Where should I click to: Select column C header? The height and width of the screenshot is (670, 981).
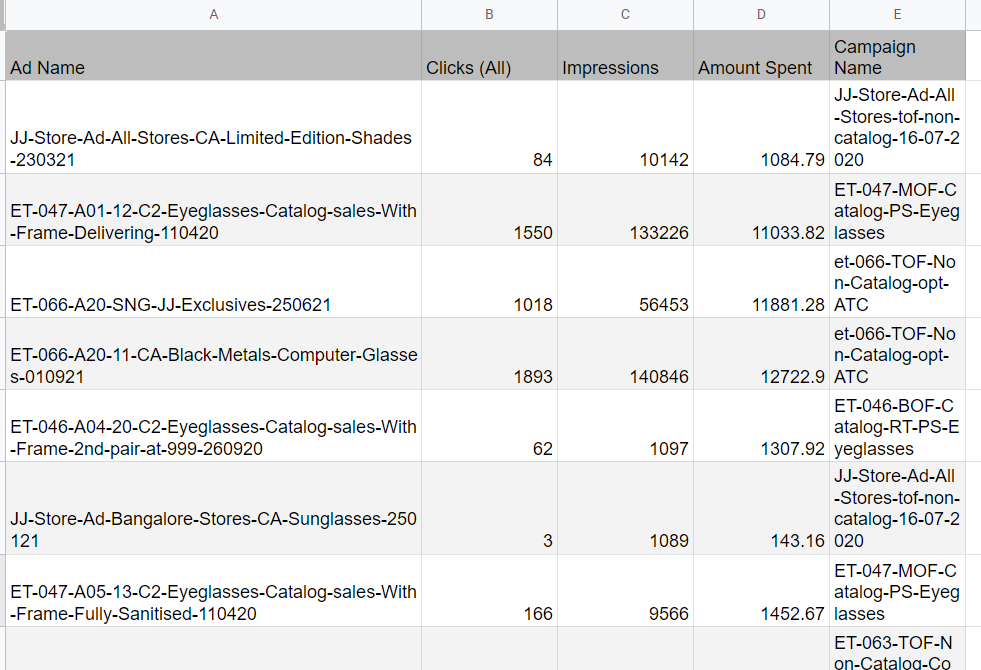[625, 14]
